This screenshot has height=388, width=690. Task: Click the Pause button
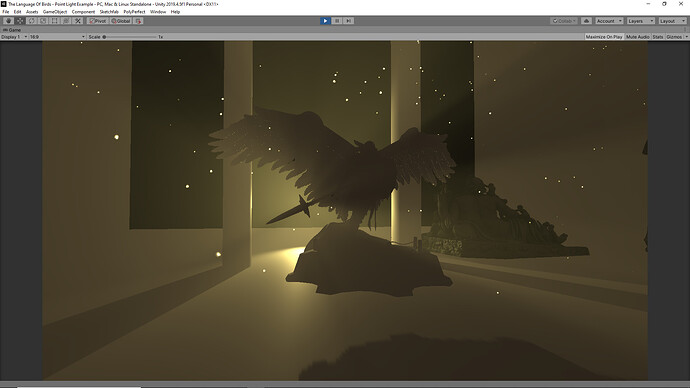337,21
